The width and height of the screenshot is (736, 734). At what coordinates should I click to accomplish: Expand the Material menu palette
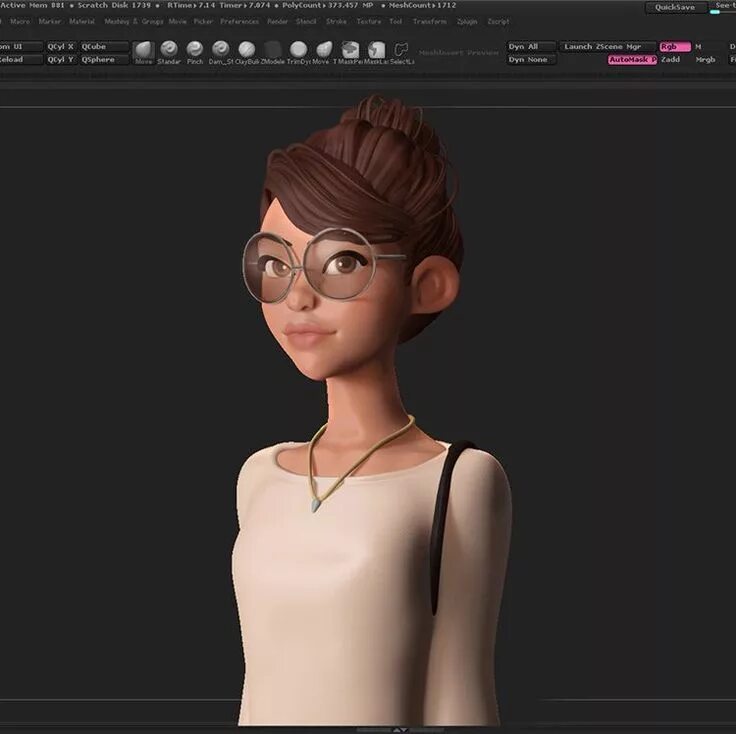82,22
